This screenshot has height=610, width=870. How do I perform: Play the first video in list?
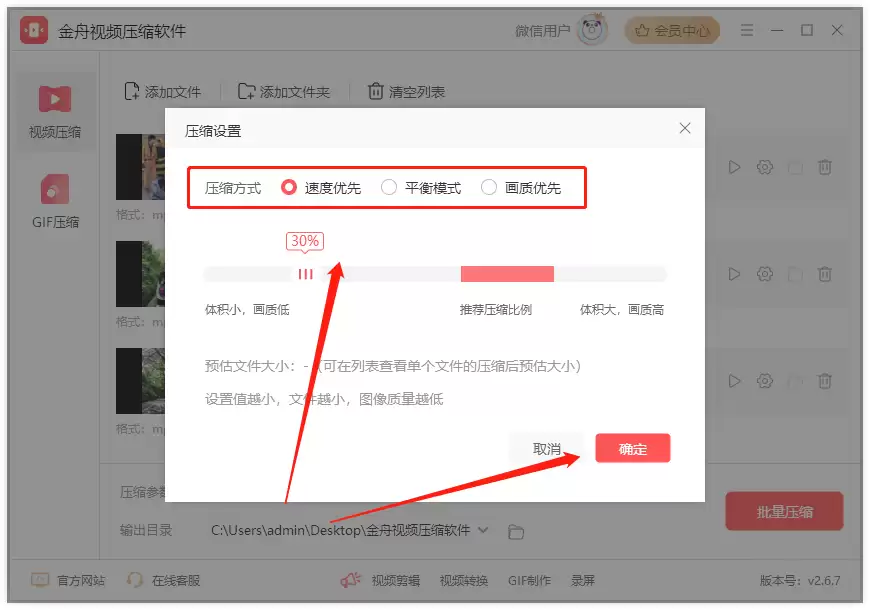[x=734, y=167]
